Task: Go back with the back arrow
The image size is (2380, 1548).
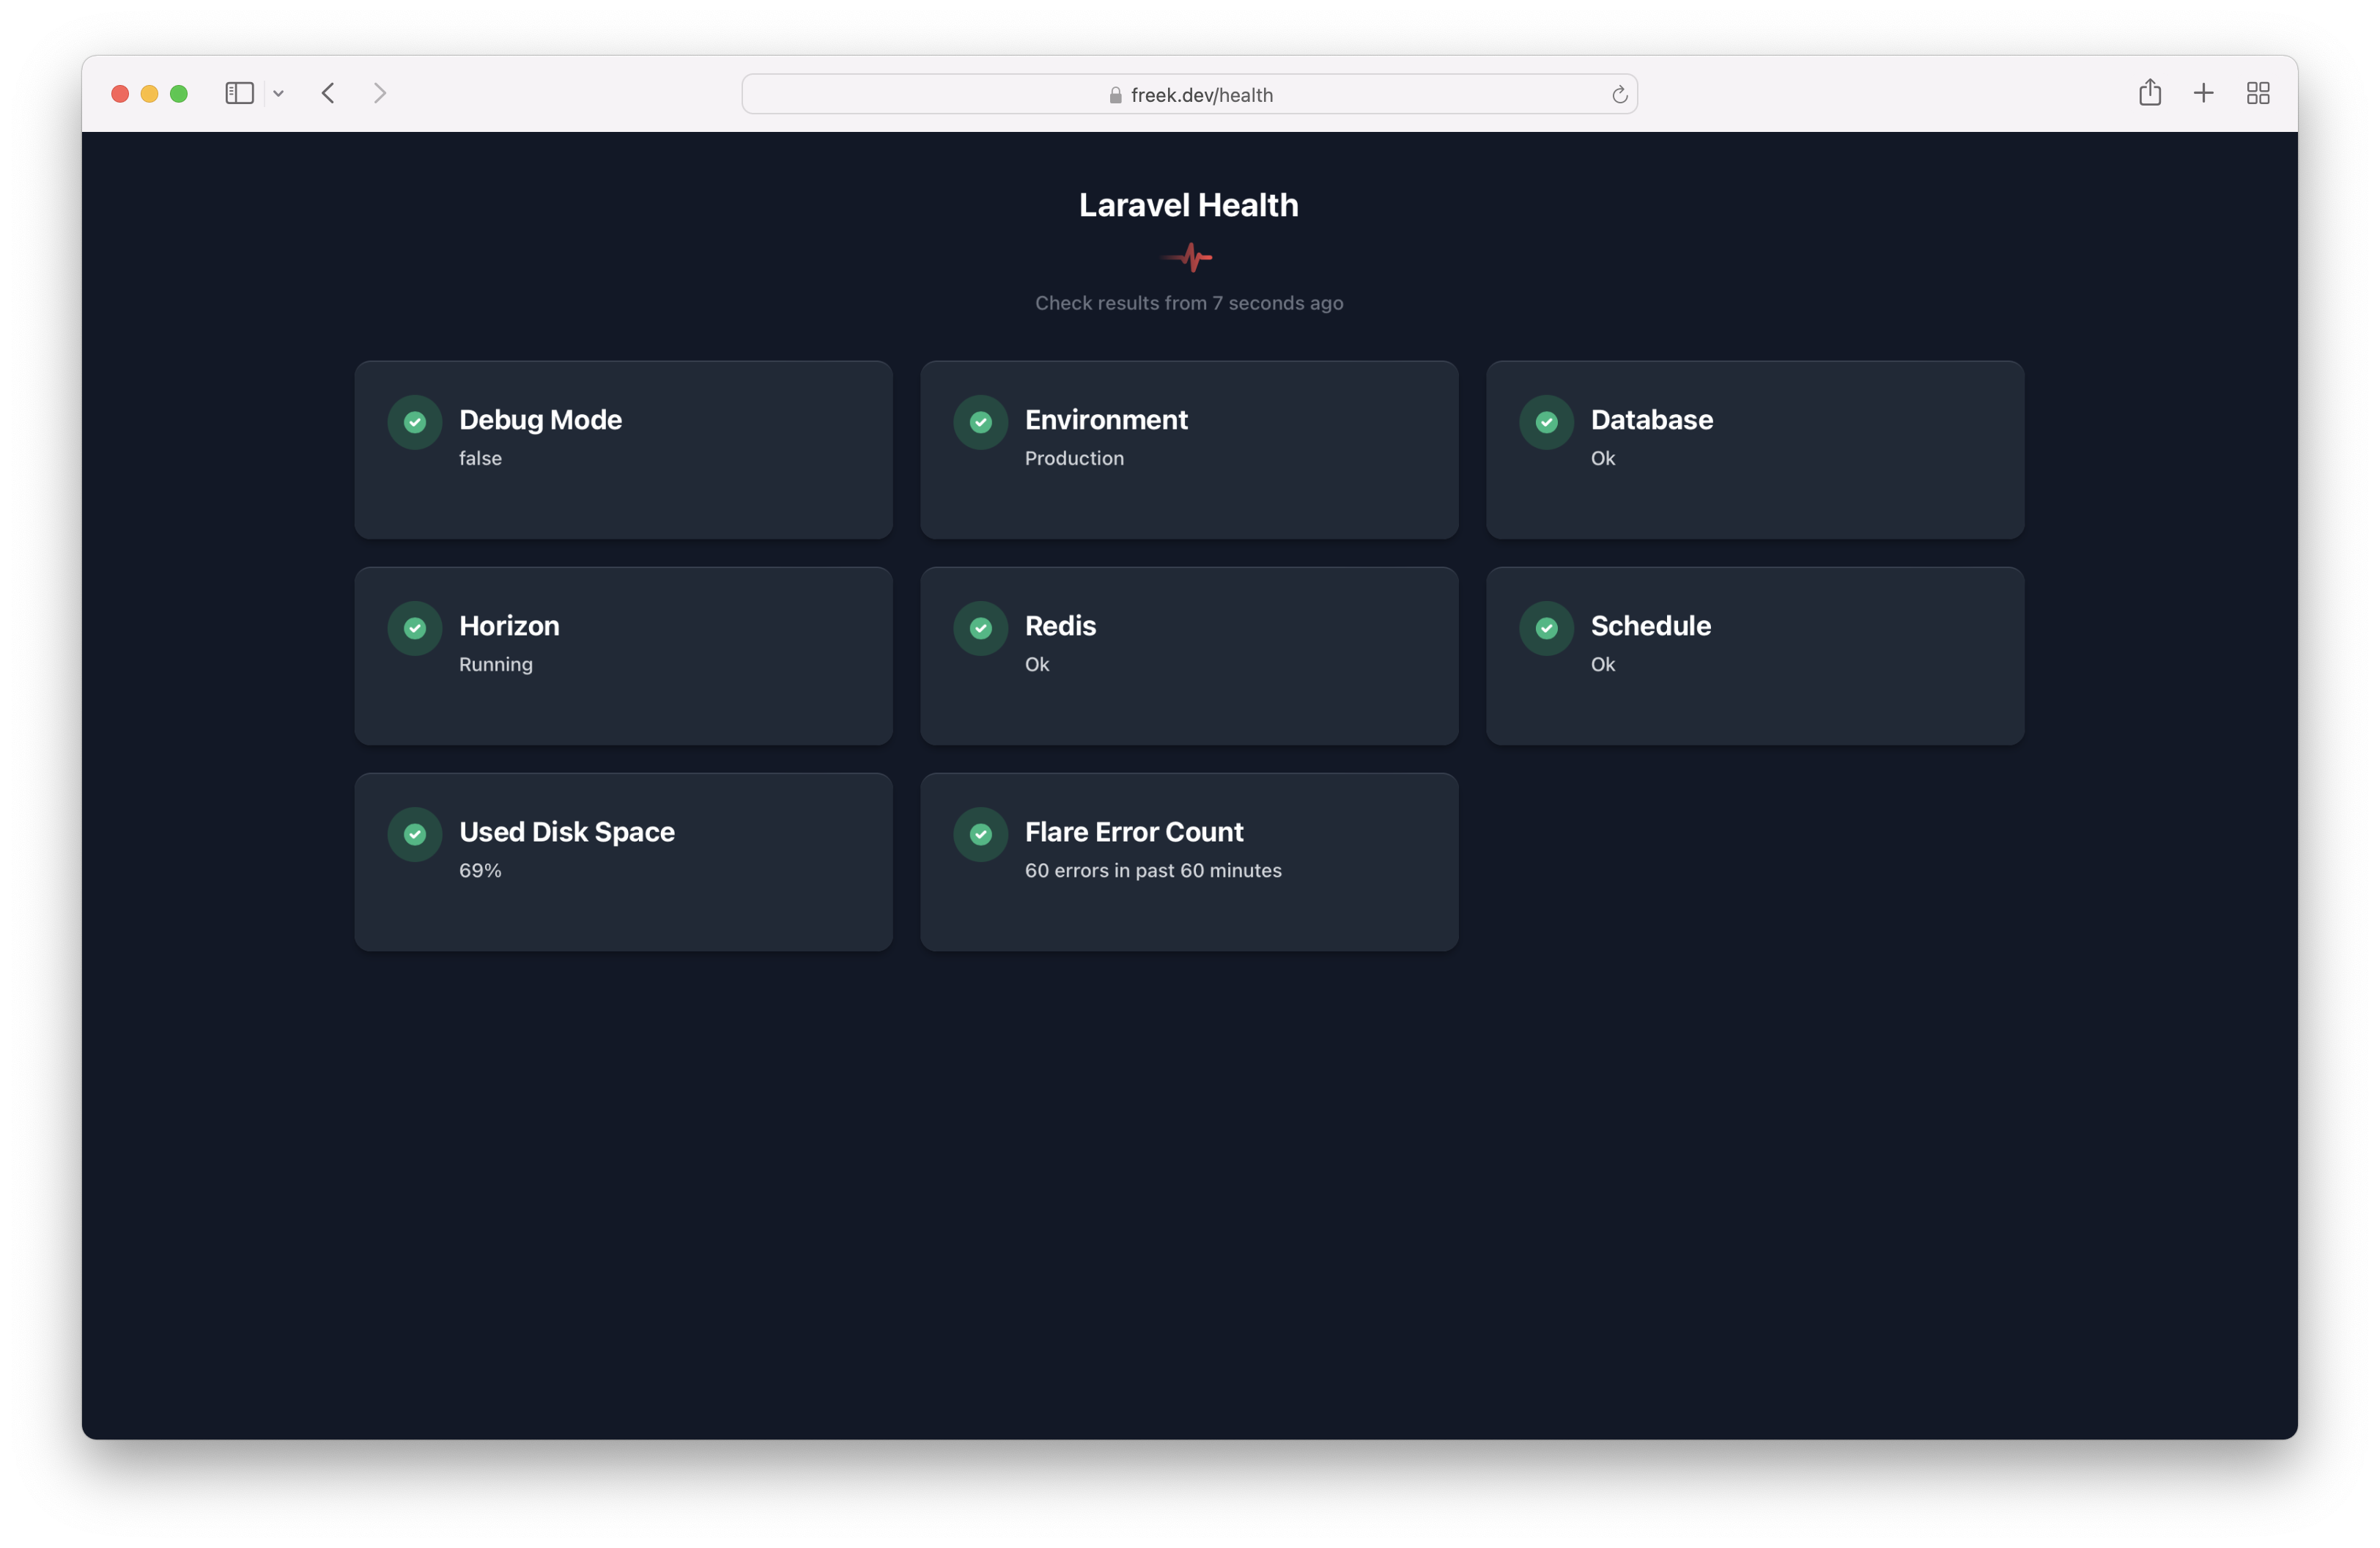Action: [x=328, y=93]
